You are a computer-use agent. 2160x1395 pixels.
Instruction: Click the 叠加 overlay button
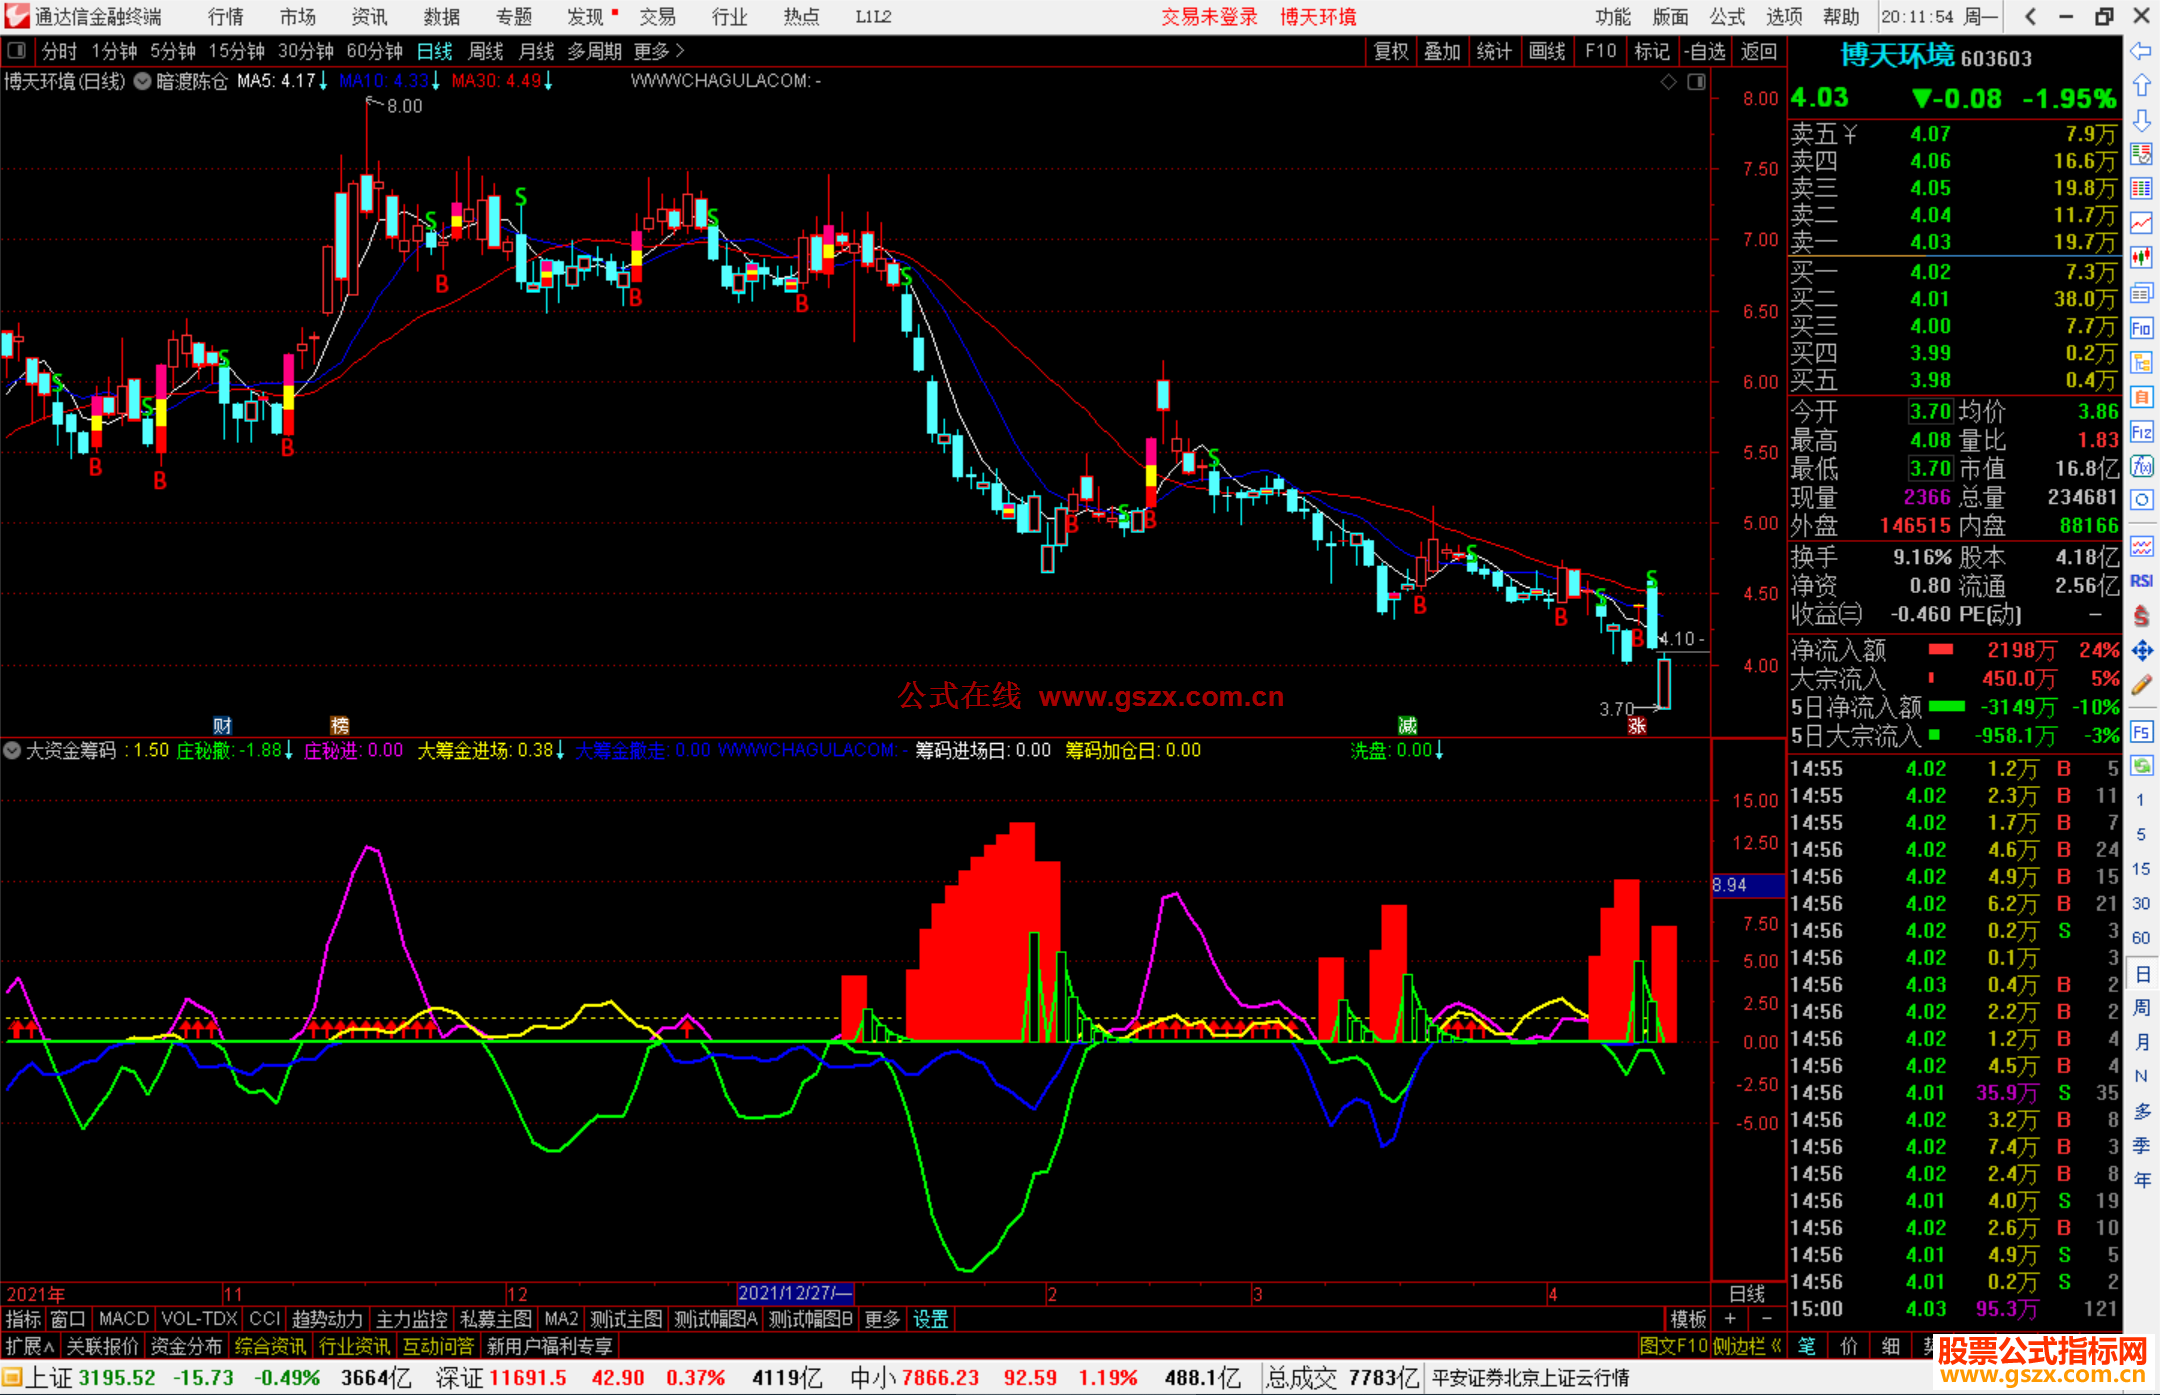1443,51
